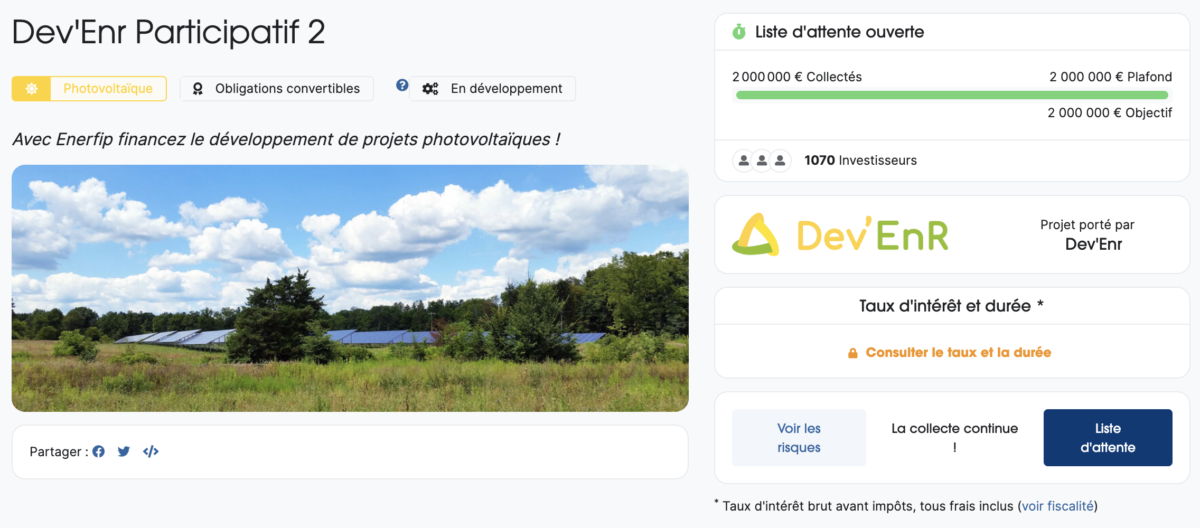Click the stopwatch icon by Liste d'attente ouverte
The width and height of the screenshot is (1200, 528).
(739, 32)
